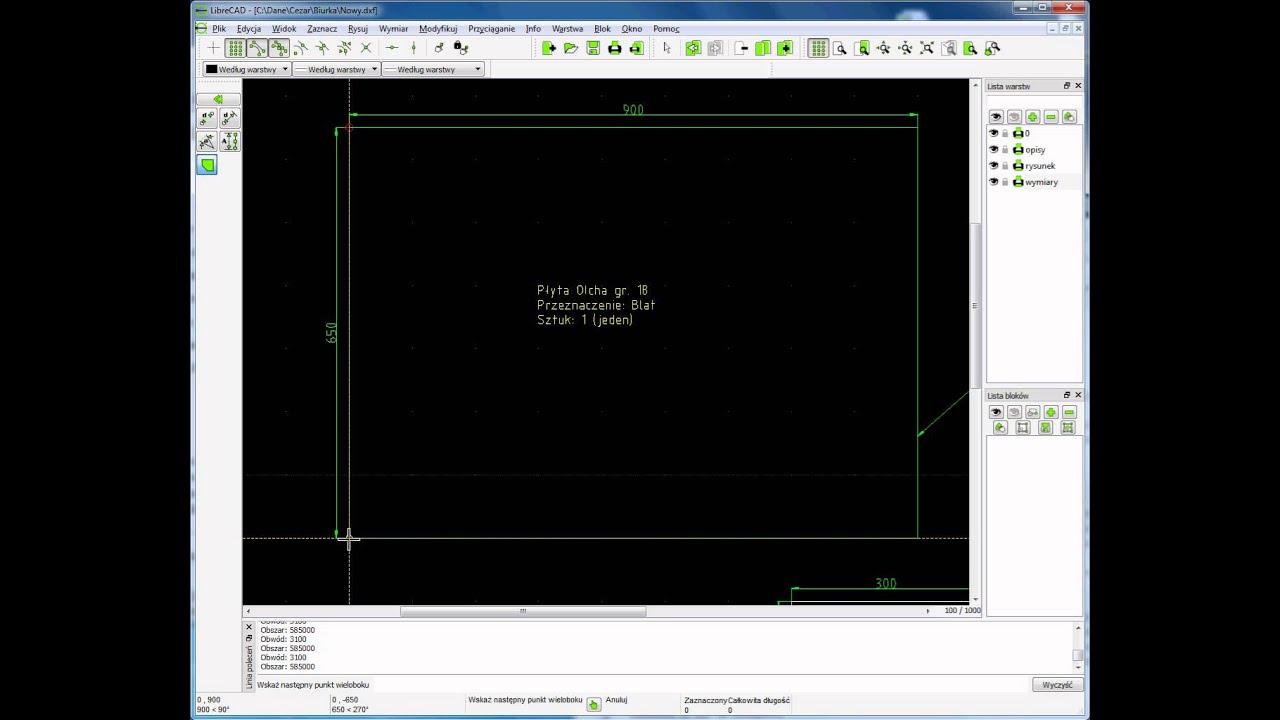
Task: Click the horizontal scrollbar below canvas
Action: 523,611
